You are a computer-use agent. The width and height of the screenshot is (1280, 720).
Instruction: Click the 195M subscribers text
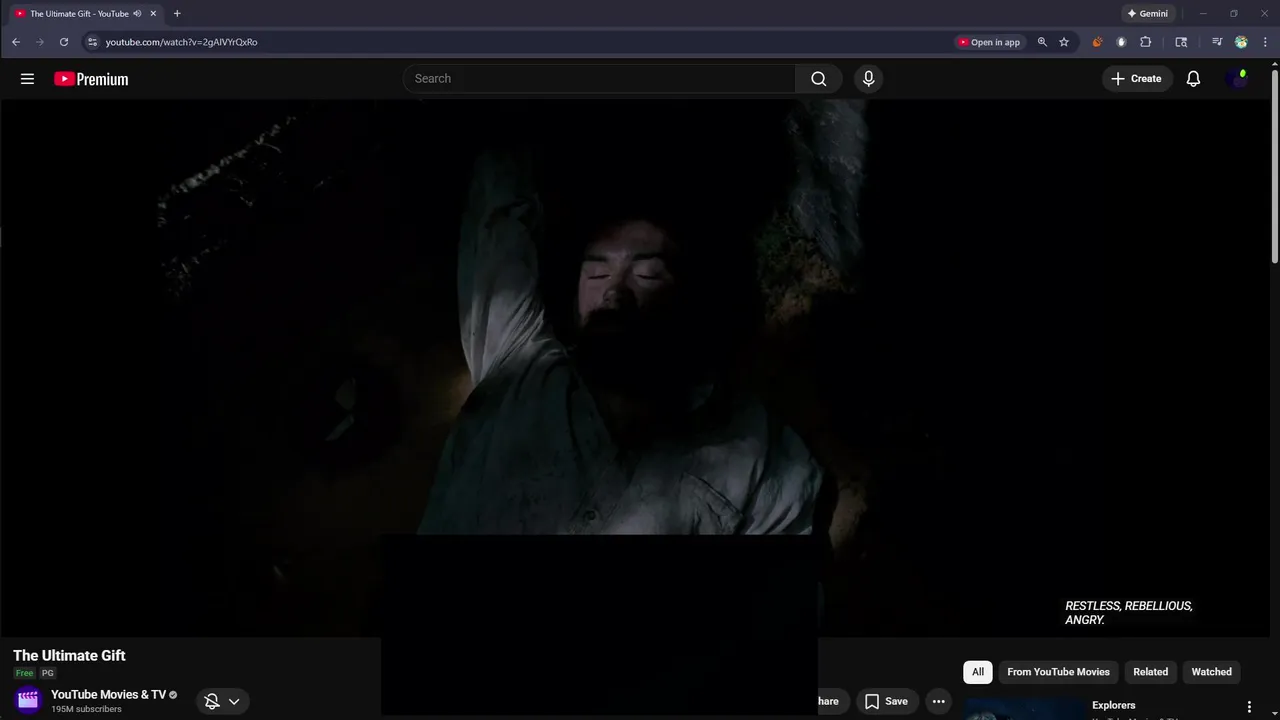point(86,709)
